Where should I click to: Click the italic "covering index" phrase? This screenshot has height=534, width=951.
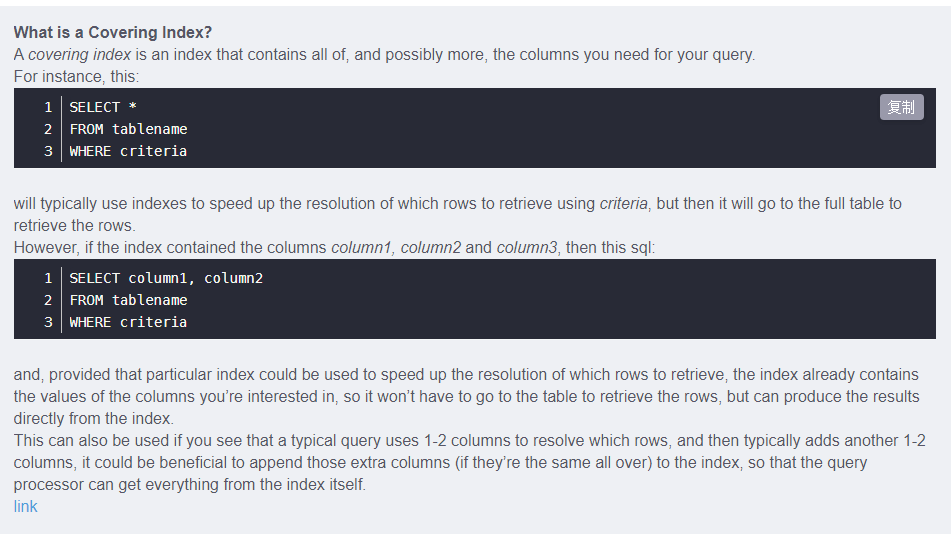[x=79, y=55]
